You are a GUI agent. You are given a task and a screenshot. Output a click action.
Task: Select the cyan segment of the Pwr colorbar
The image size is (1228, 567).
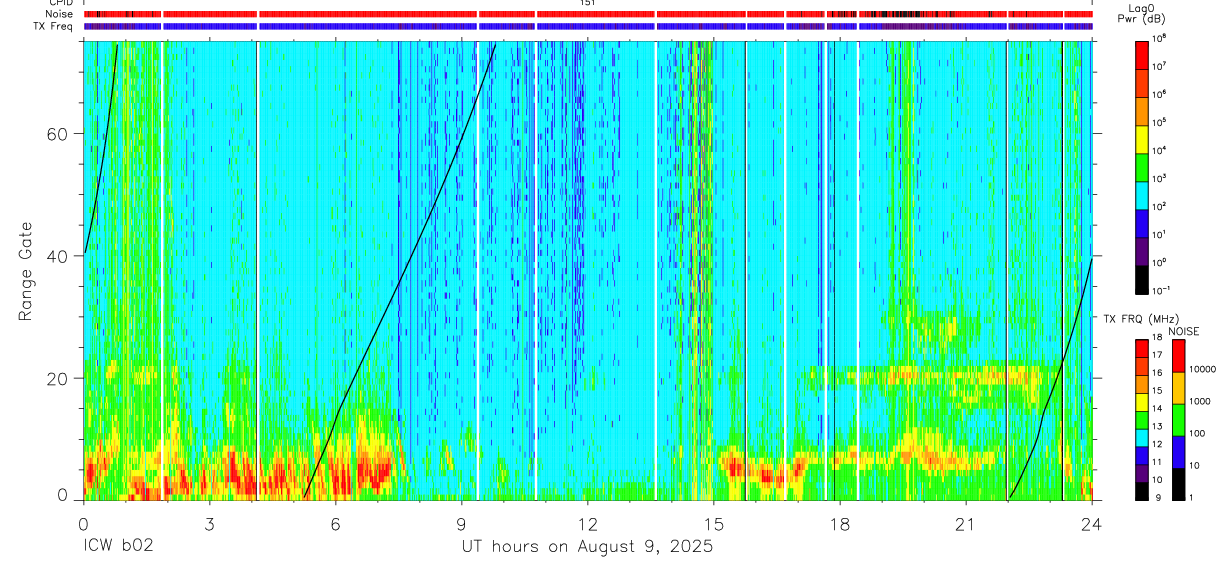[x=1142, y=194]
